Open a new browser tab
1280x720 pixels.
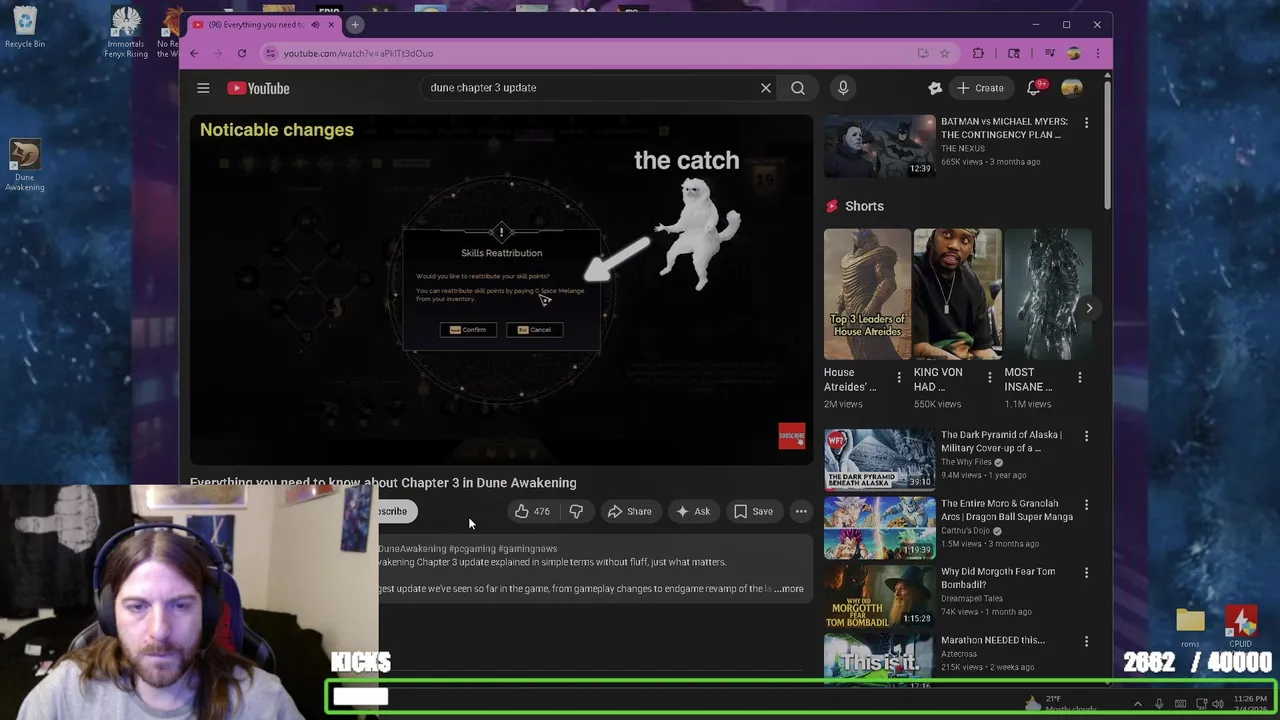pyautogui.click(x=355, y=24)
